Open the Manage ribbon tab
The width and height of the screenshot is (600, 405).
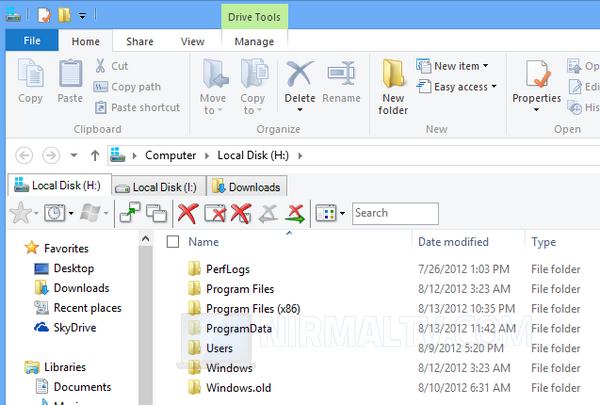pos(254,41)
